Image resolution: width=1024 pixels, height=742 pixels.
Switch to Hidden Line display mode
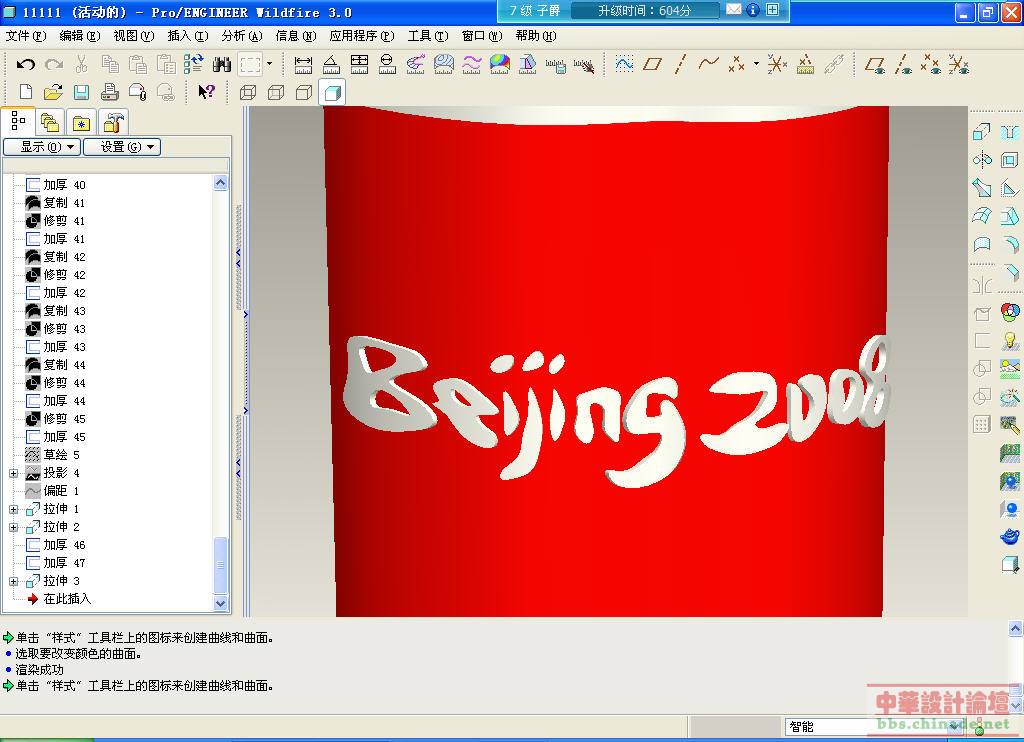coord(276,92)
